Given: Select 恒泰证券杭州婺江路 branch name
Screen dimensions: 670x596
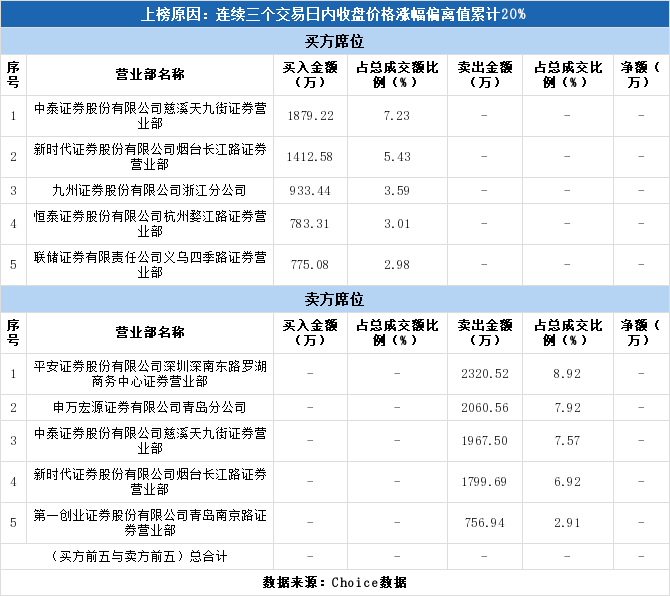Looking at the screenshot, I should pos(150,224).
